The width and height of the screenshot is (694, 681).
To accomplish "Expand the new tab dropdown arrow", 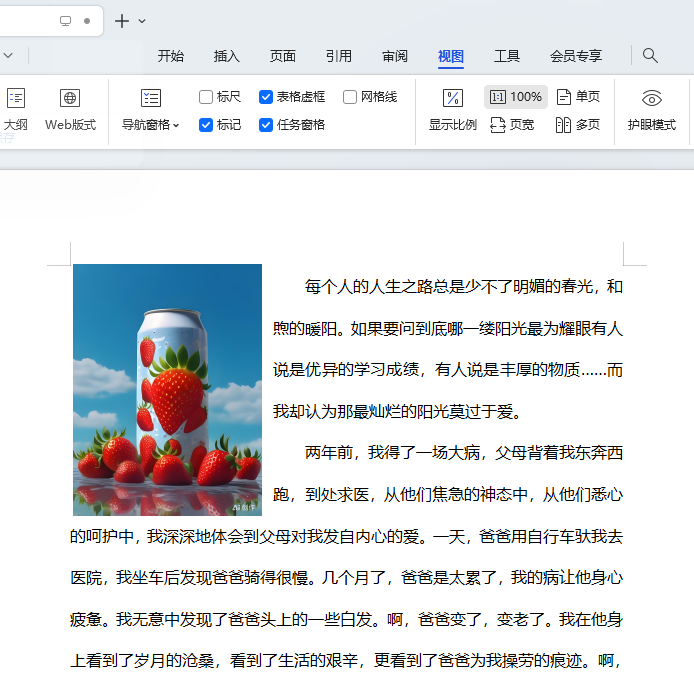I will coord(142,21).
